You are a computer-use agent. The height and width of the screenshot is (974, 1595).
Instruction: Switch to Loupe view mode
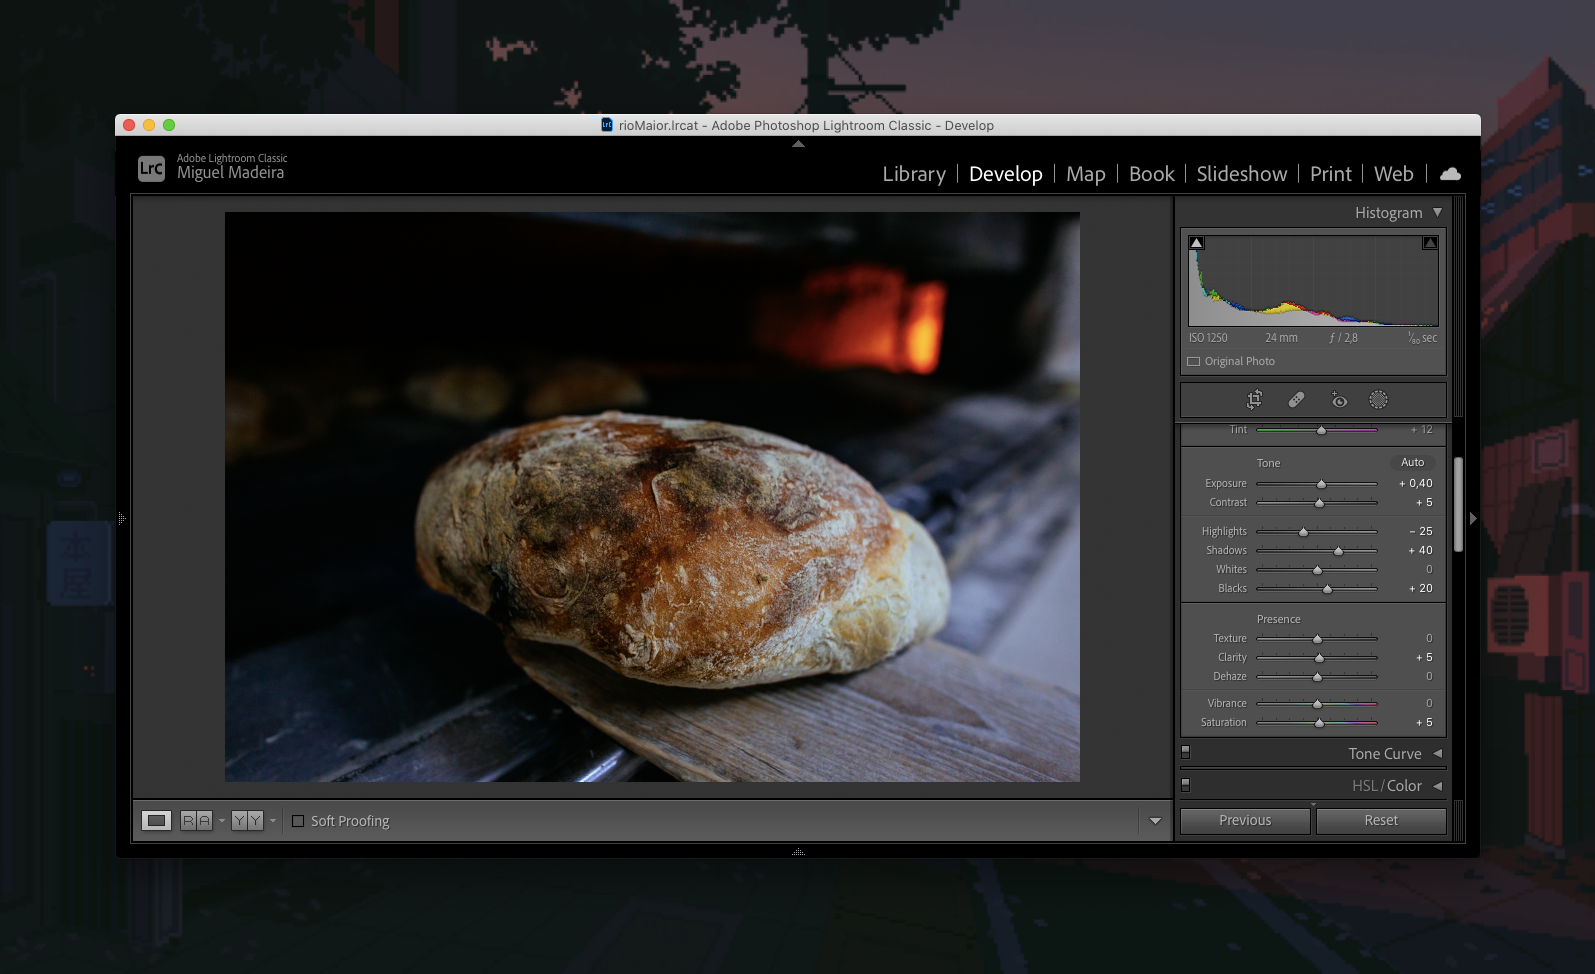pyautogui.click(x=157, y=821)
